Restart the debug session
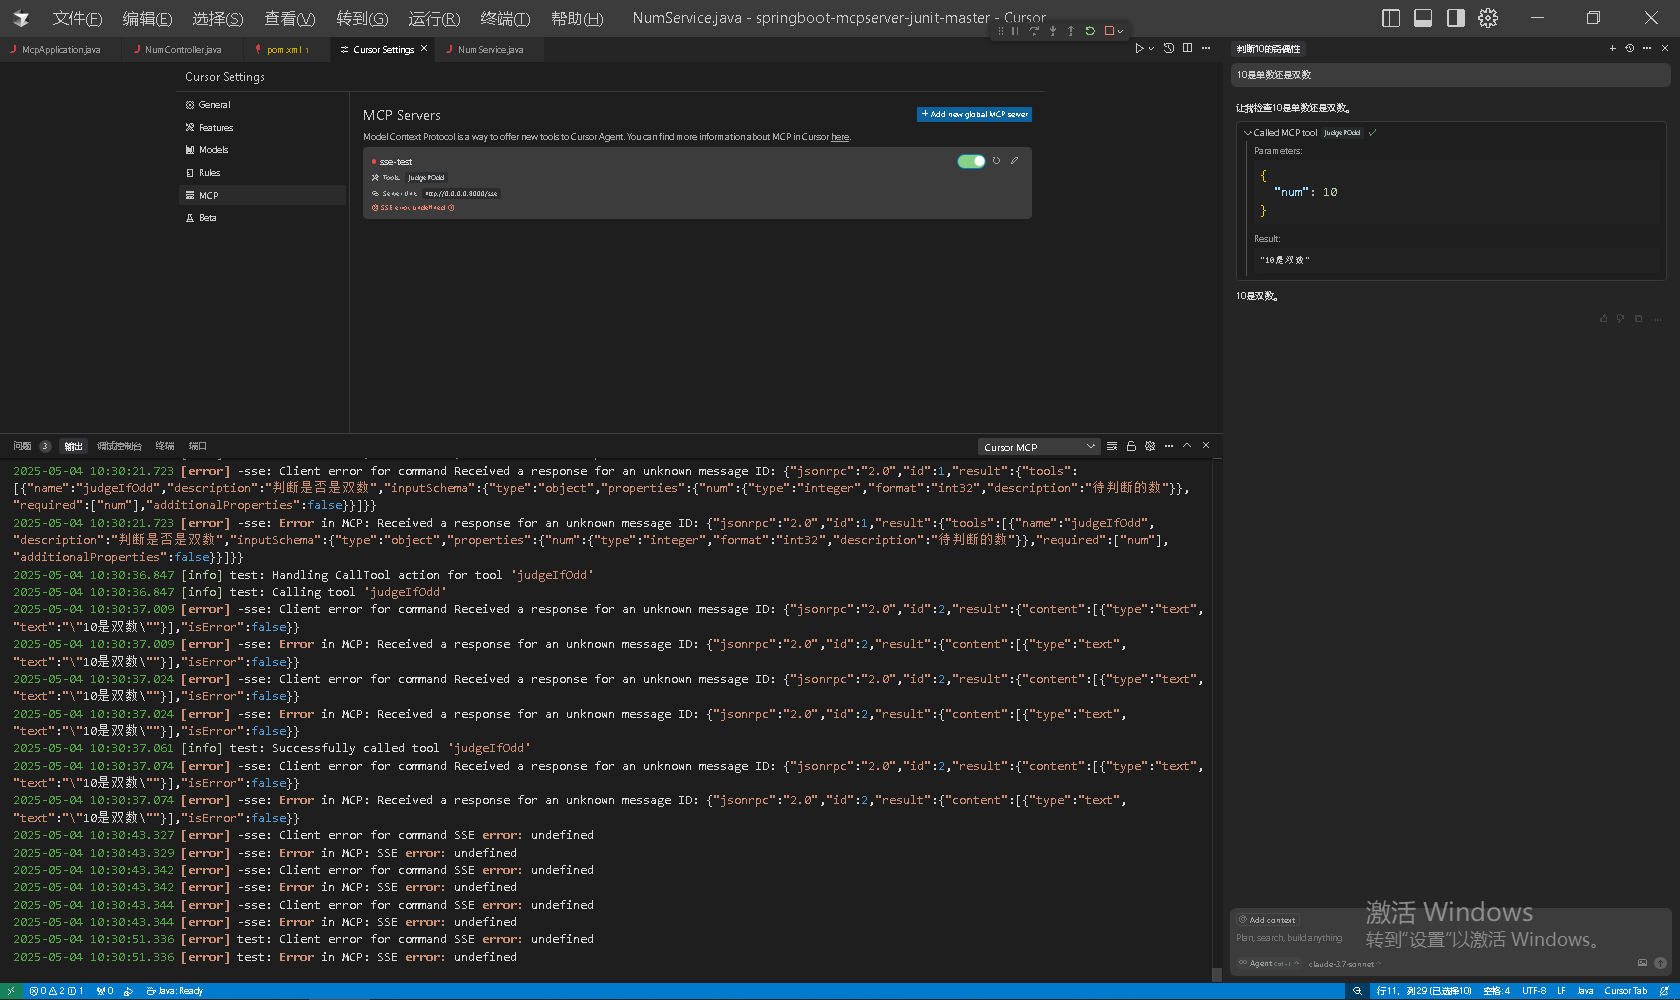 [x=1090, y=31]
